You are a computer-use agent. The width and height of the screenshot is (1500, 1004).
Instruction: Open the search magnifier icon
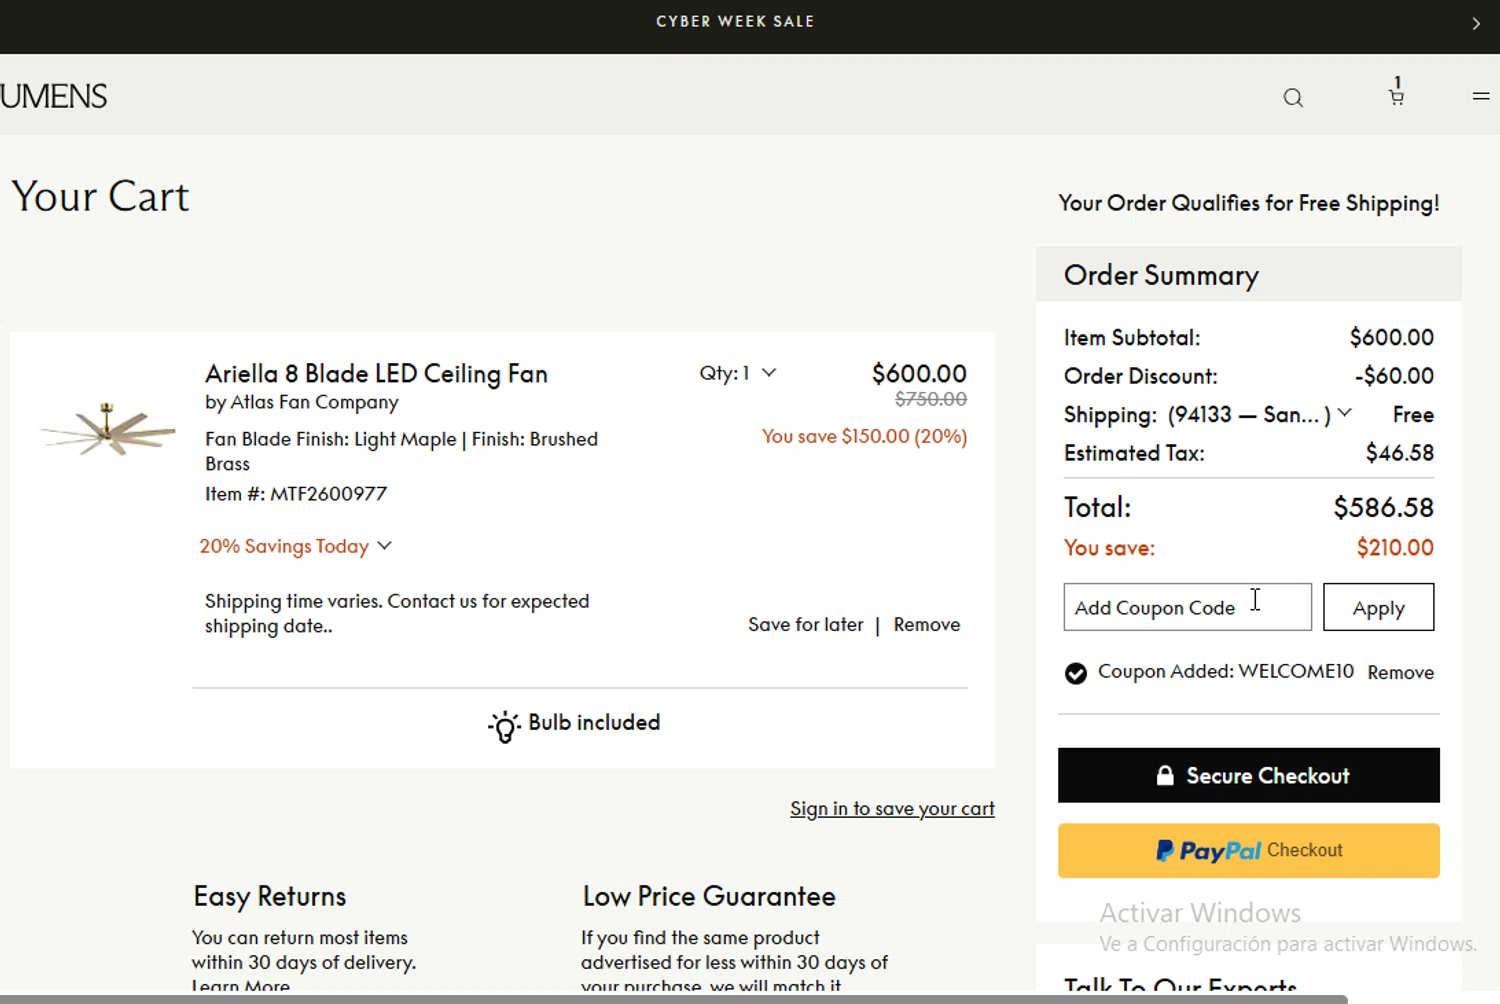pos(1293,98)
